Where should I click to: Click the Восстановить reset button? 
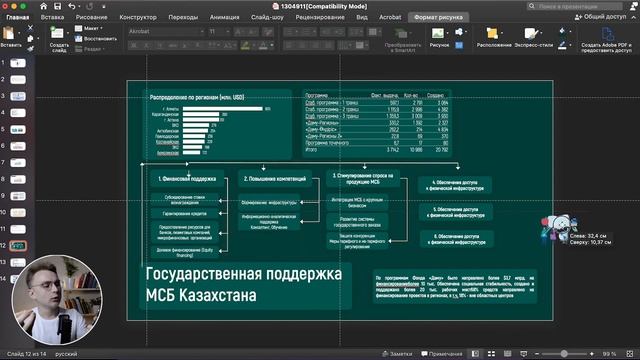coord(96,38)
